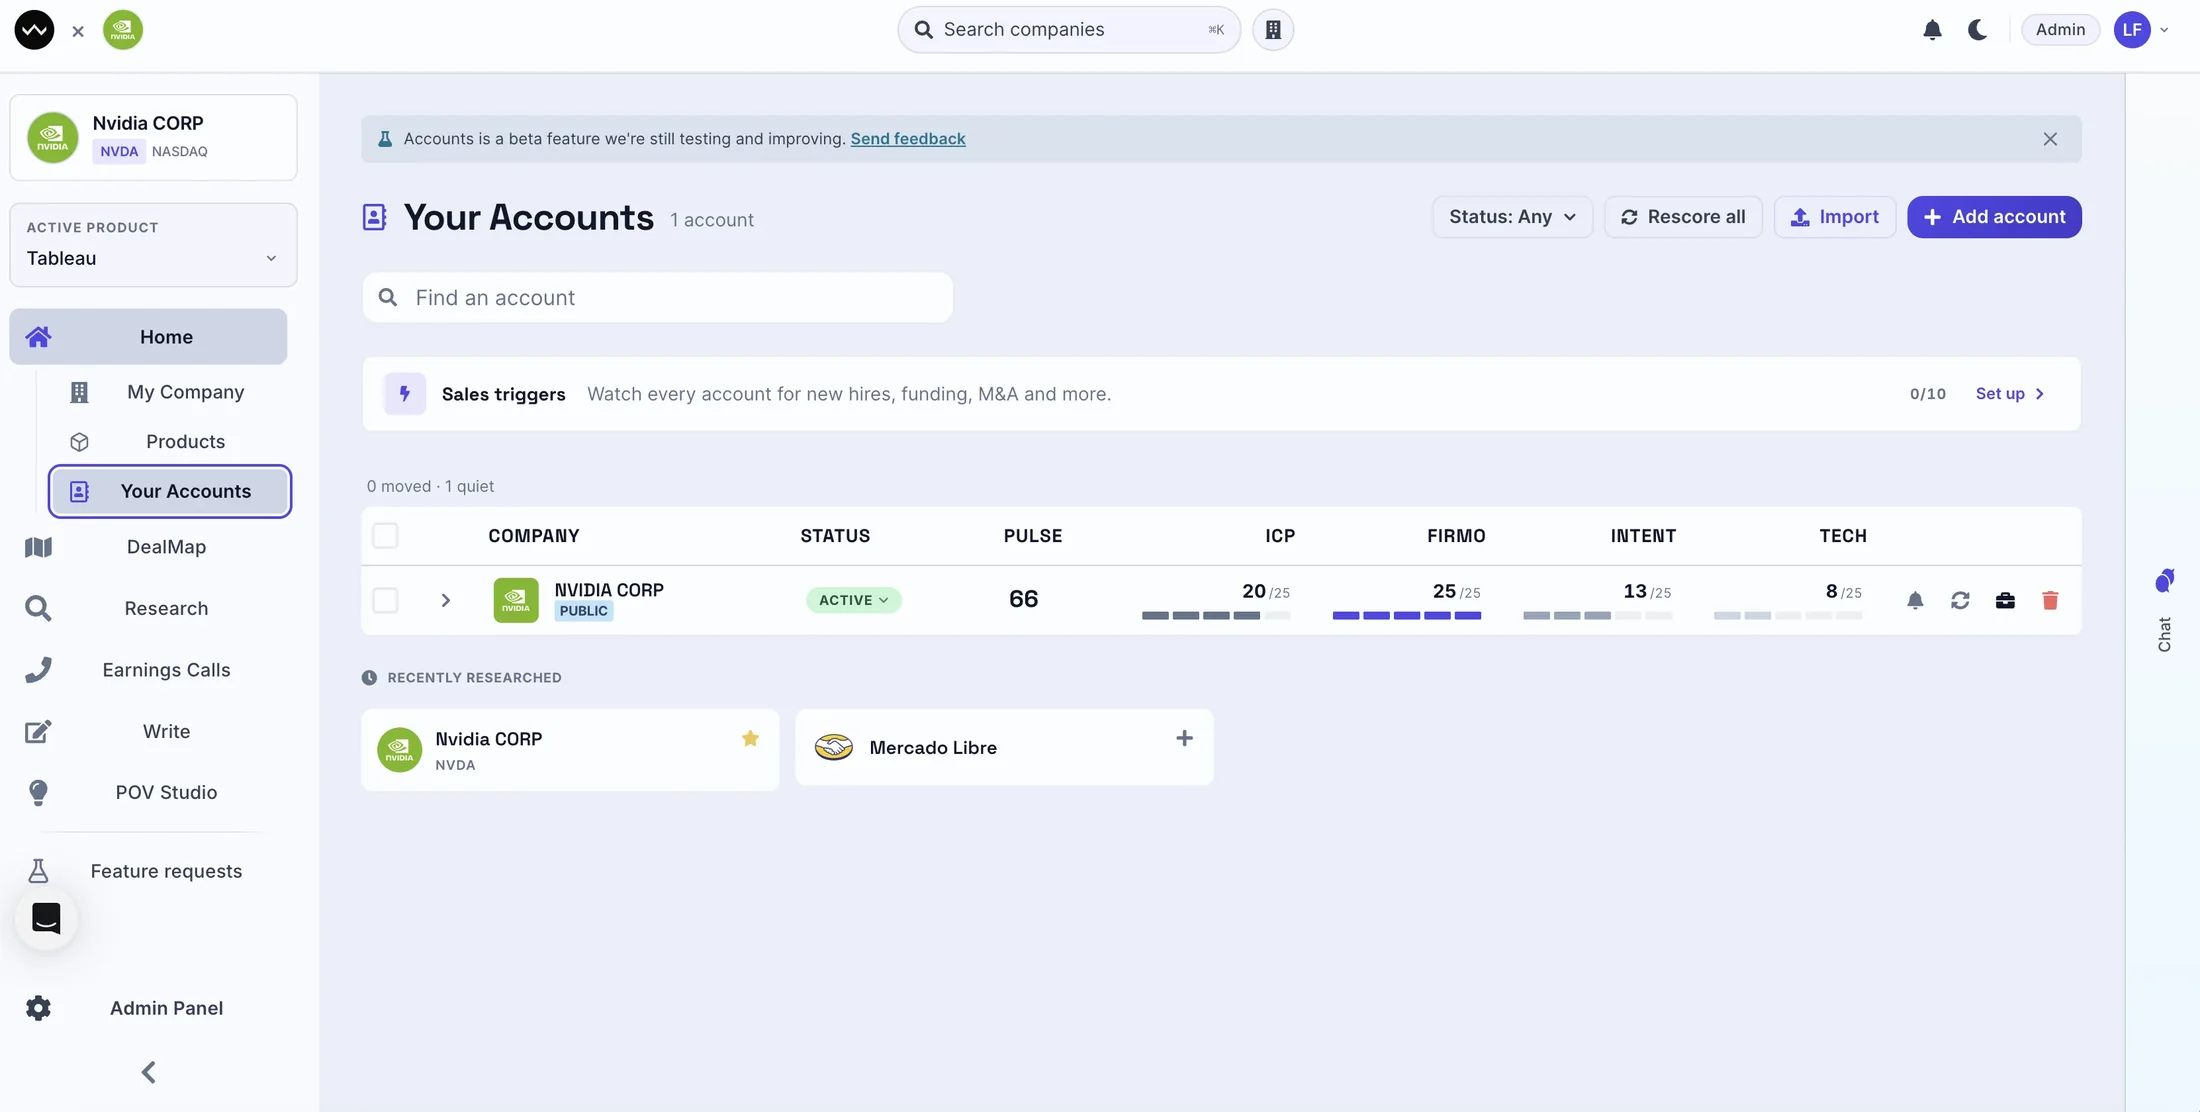This screenshot has height=1112, width=2200.
Task: Delete NVIDIA CORP account trash icon
Action: click(2050, 600)
